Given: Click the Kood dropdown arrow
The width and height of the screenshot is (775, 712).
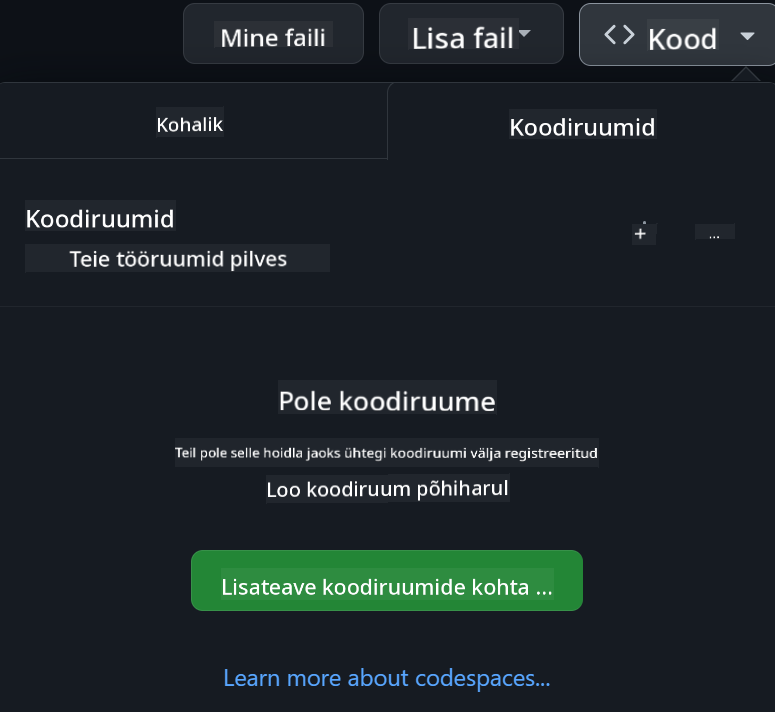Looking at the screenshot, I should [x=747, y=36].
